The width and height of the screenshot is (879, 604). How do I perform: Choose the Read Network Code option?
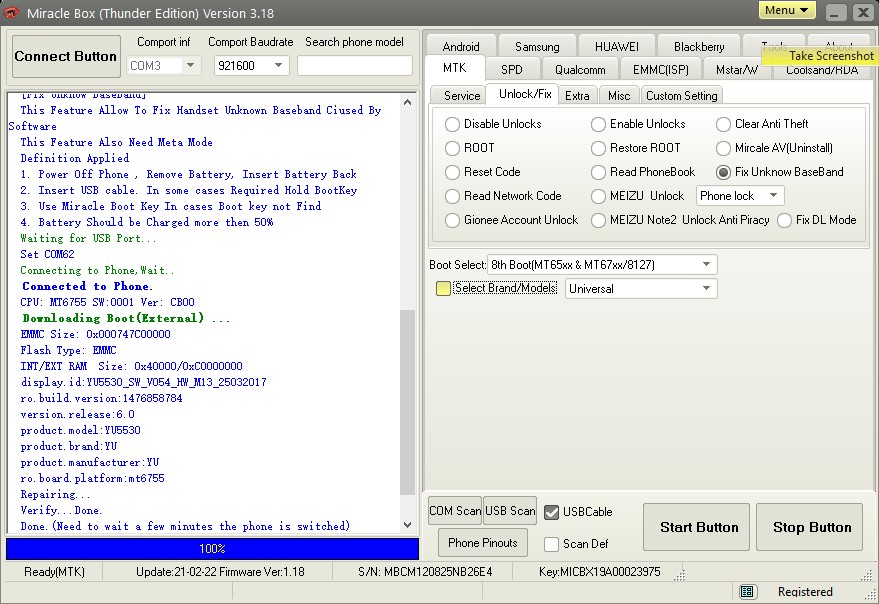452,196
